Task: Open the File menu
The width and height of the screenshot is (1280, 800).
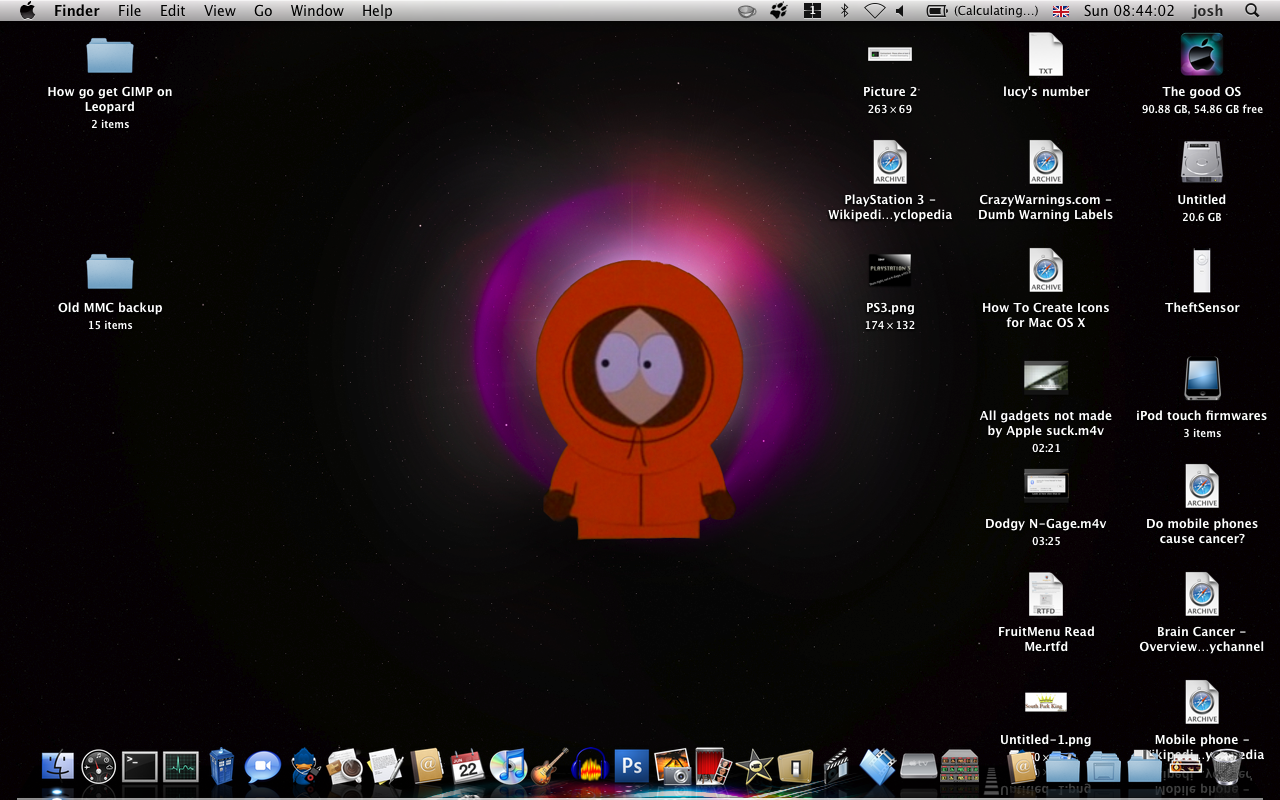Action: click(x=129, y=11)
